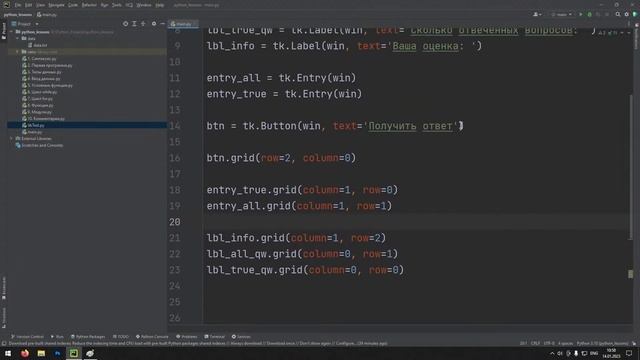Click the Search Everywhere magnifier icon
Image resolution: width=640 pixels, height=360 pixels.
618,14
